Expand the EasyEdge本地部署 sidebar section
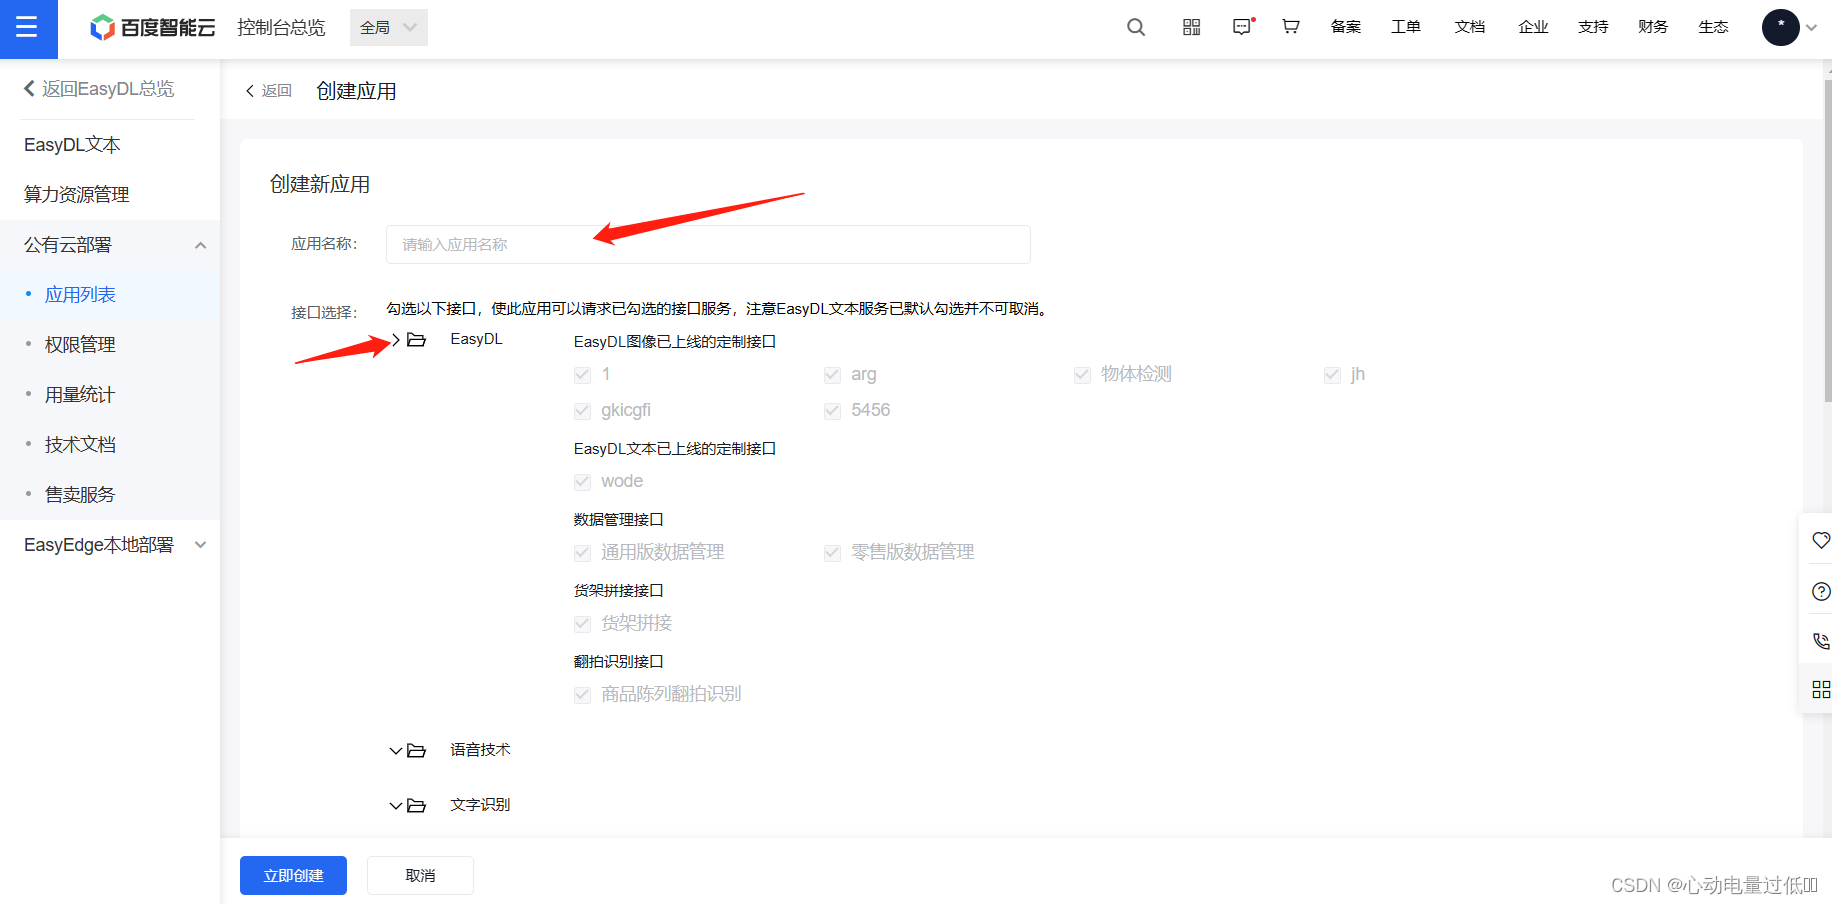The height and width of the screenshot is (904, 1832). (x=200, y=545)
